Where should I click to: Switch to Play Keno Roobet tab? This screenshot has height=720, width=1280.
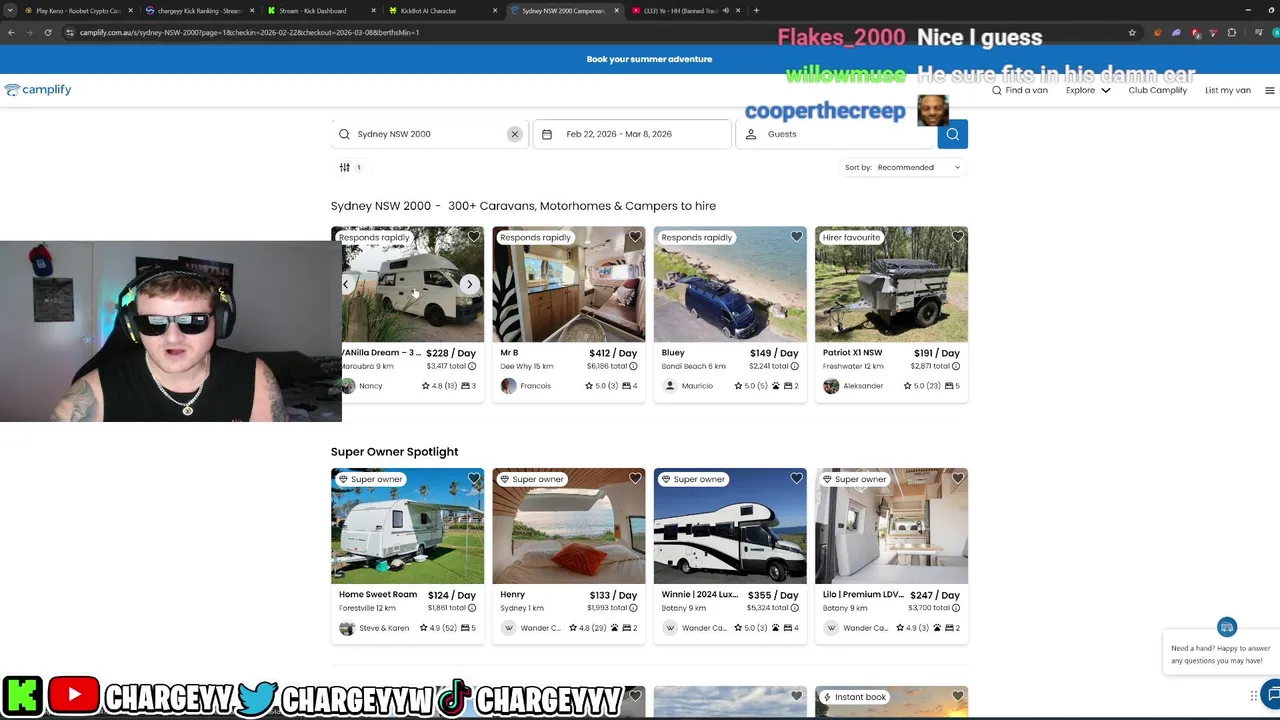[78, 10]
